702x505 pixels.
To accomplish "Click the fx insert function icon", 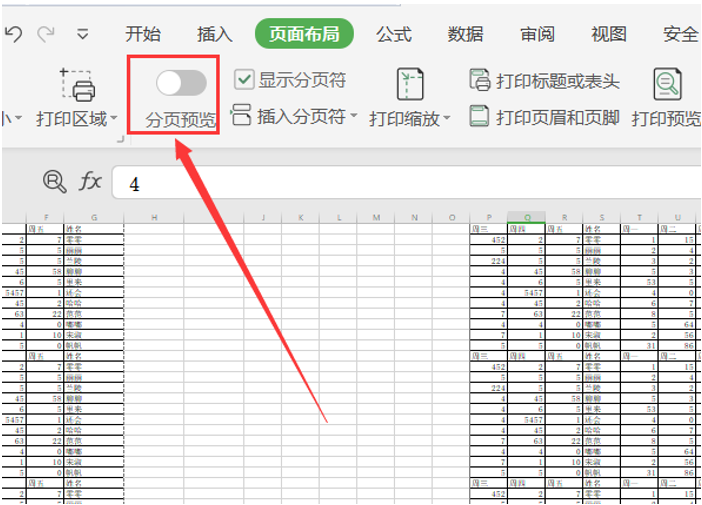I will [90, 181].
